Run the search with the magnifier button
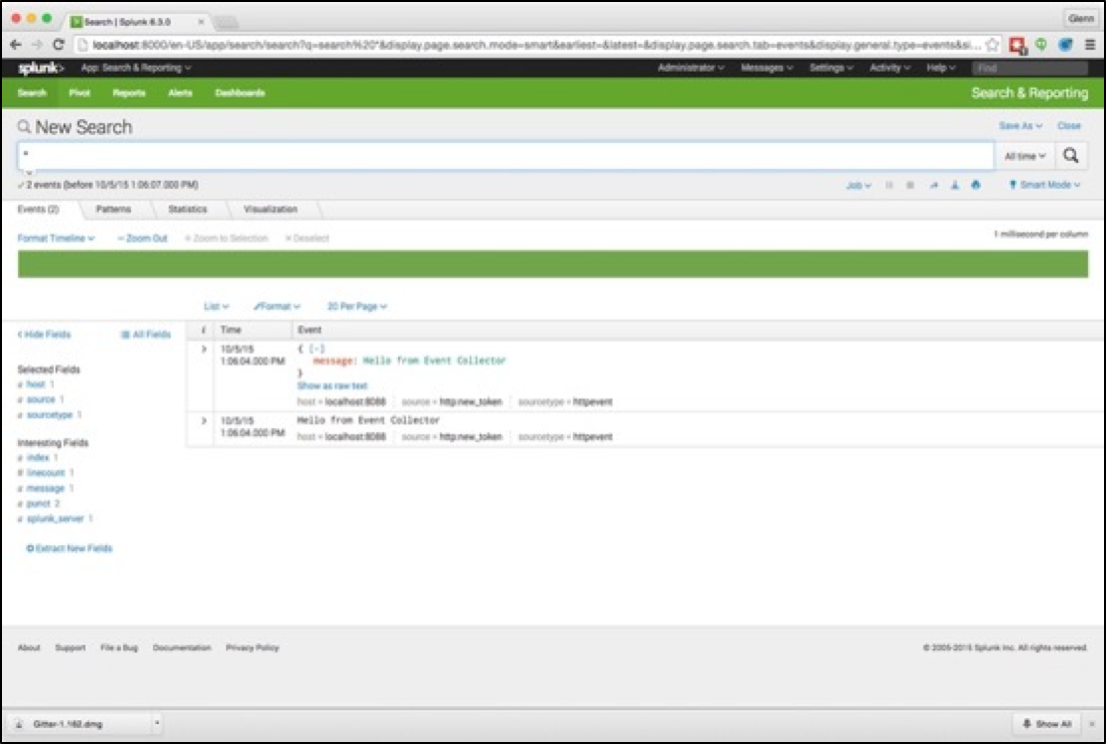Viewport: 1106px width, 744px height. 1071,156
